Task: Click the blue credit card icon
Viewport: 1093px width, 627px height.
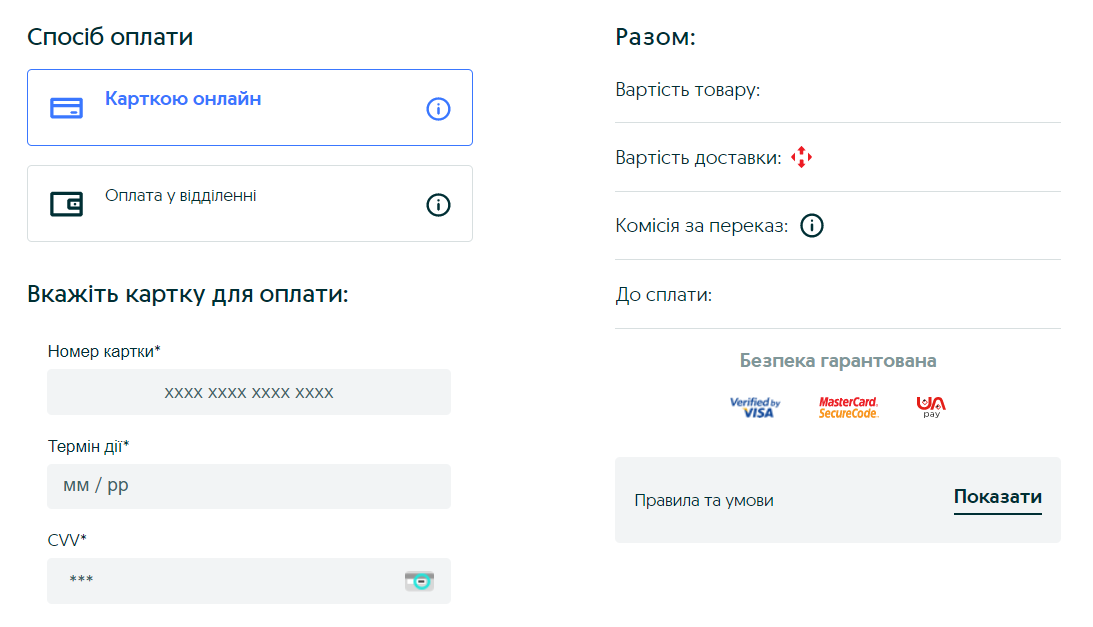Action: [x=66, y=108]
